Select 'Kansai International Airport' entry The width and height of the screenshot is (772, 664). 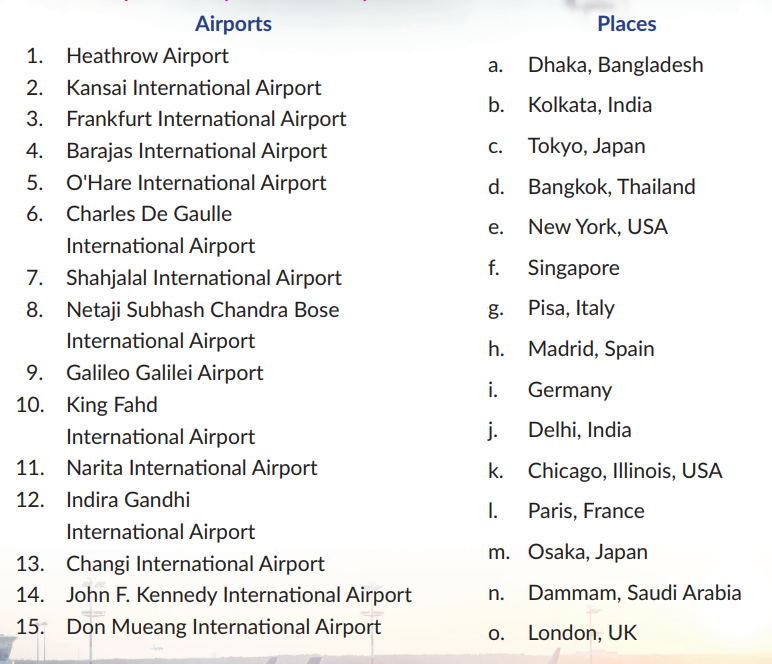click(193, 88)
